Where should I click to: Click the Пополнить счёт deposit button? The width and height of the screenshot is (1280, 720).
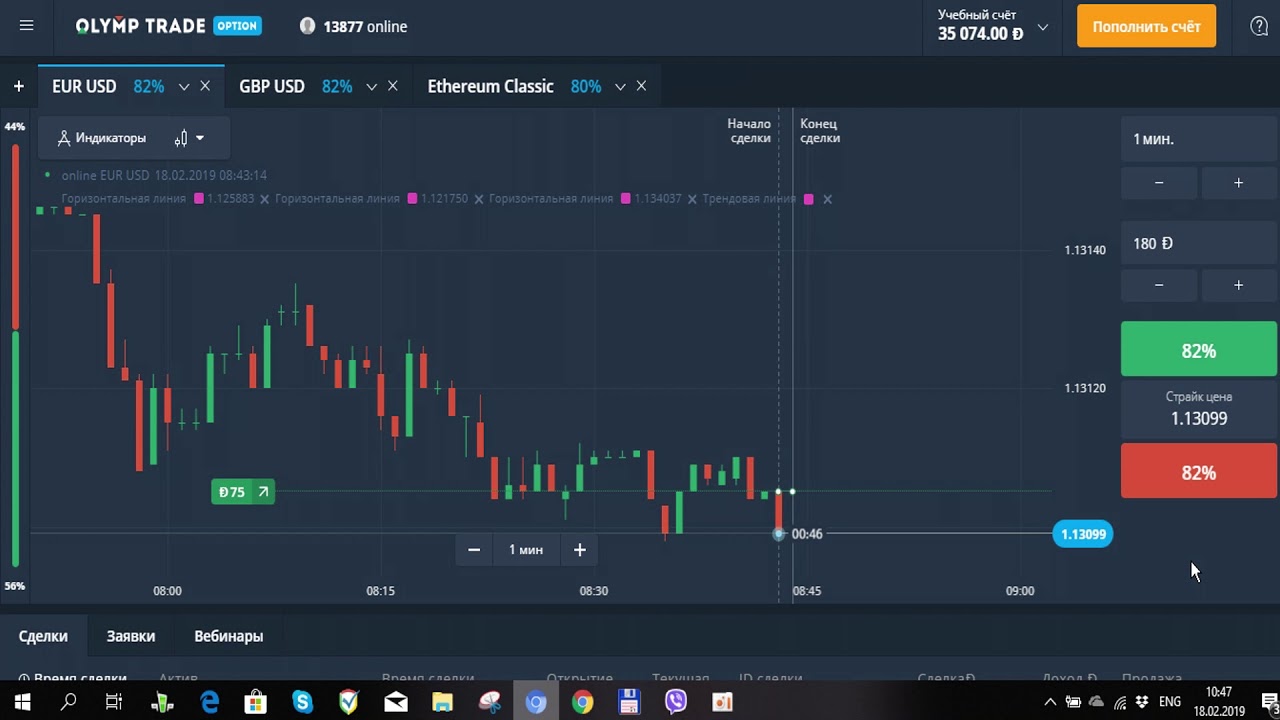(1146, 26)
